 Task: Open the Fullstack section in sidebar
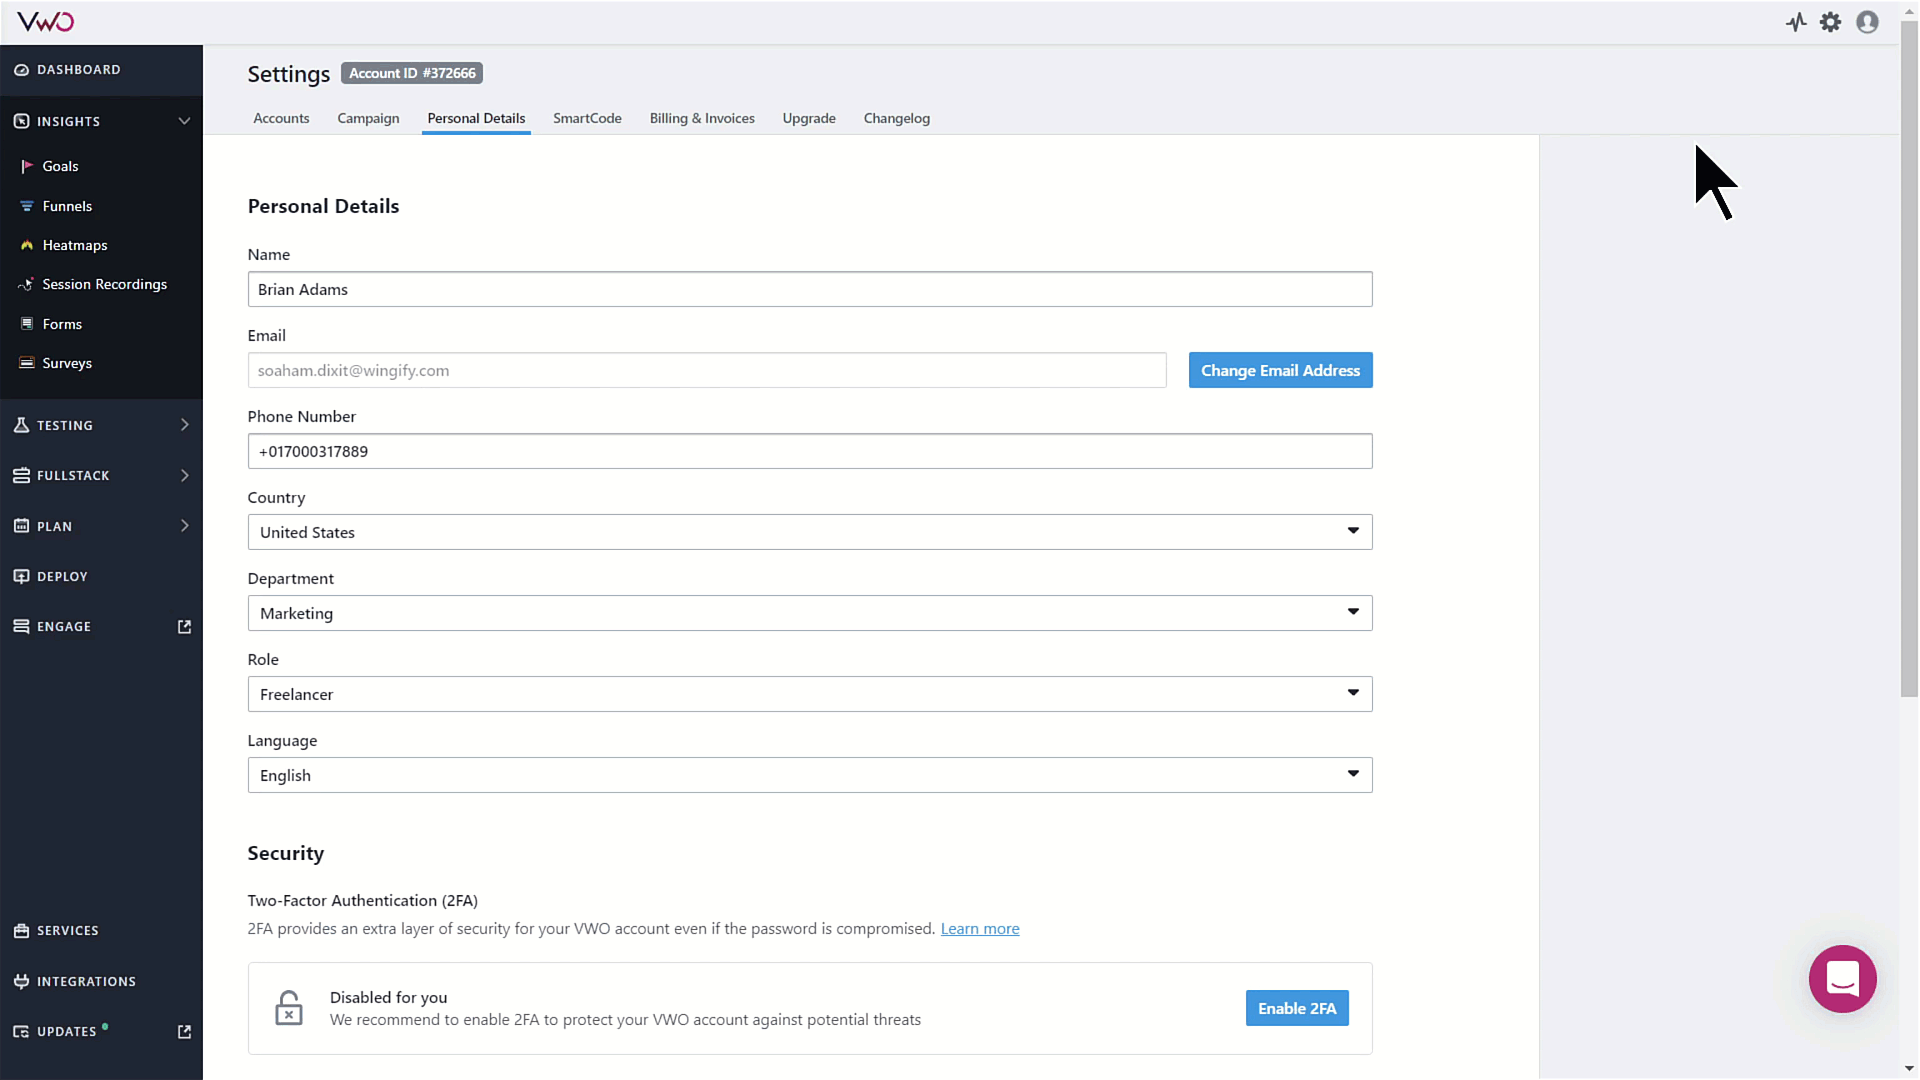99,475
